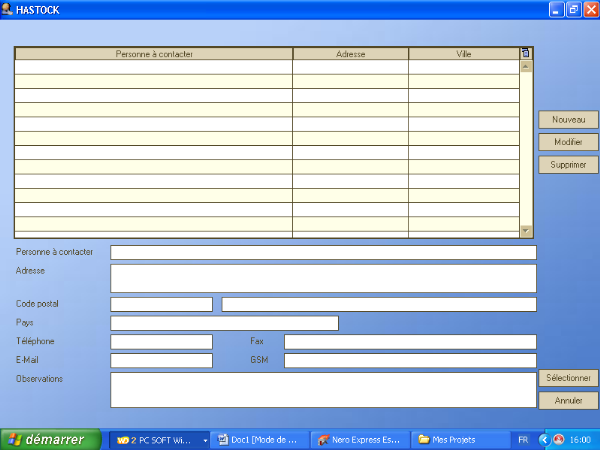The width and height of the screenshot is (600, 450).
Task: Focus the Personne à contacter input field
Action: (x=323, y=253)
